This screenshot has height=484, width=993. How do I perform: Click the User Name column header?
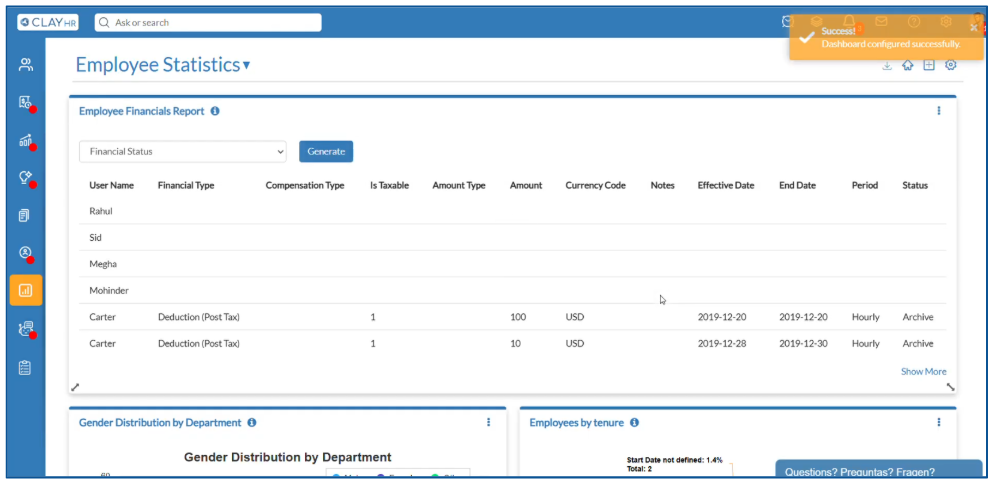[x=111, y=186]
